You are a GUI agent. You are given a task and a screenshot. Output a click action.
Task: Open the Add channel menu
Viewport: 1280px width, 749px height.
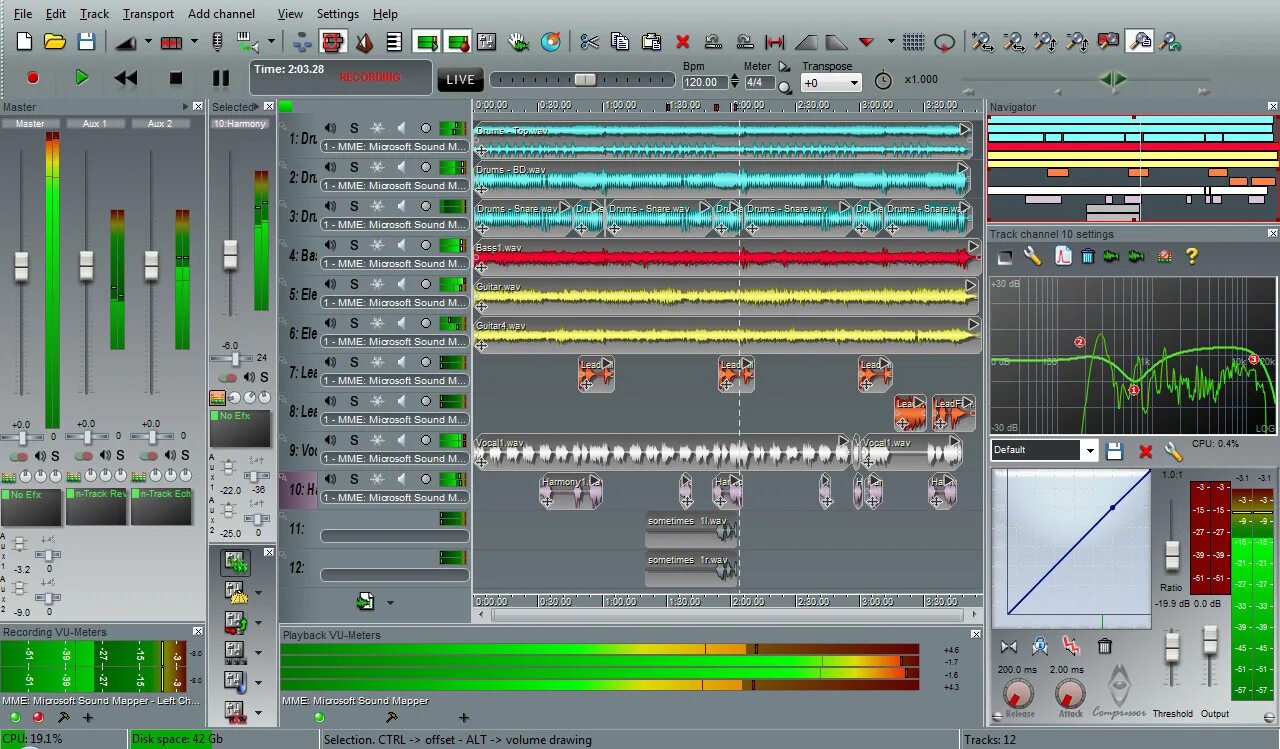coord(221,14)
